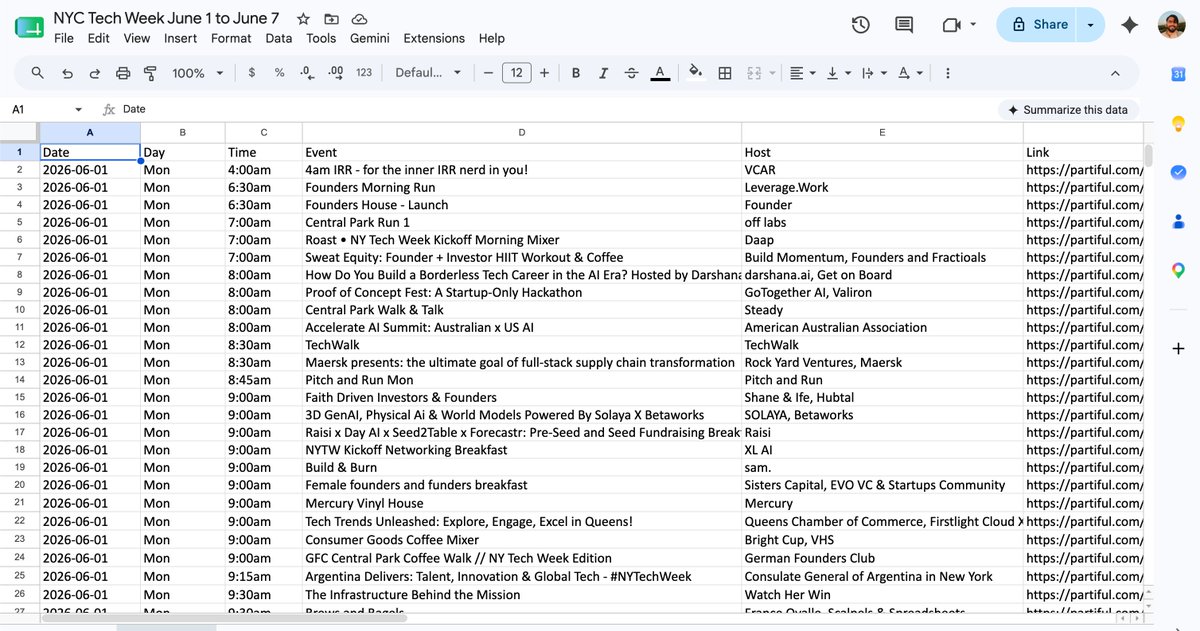Open the Extensions menu
The height and width of the screenshot is (631, 1200).
tap(434, 38)
